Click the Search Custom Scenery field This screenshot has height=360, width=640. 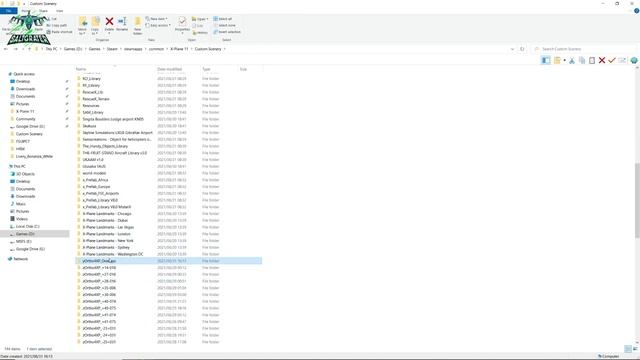click(x=585, y=49)
